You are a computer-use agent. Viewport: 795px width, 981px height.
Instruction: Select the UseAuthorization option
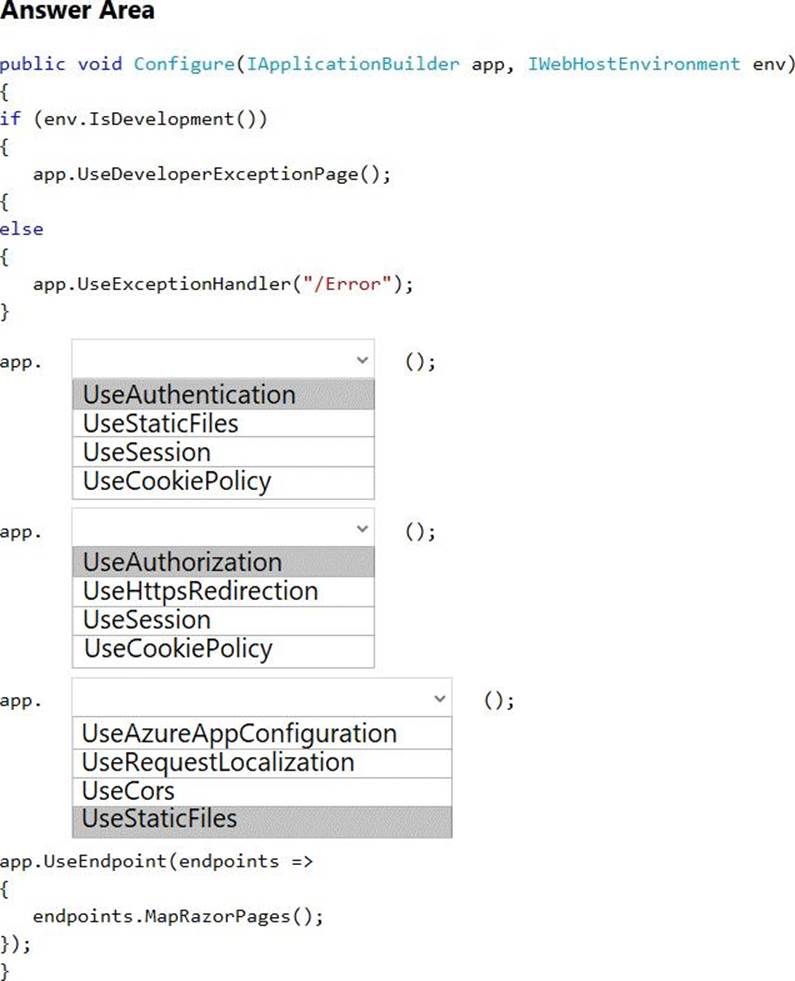tap(182, 562)
